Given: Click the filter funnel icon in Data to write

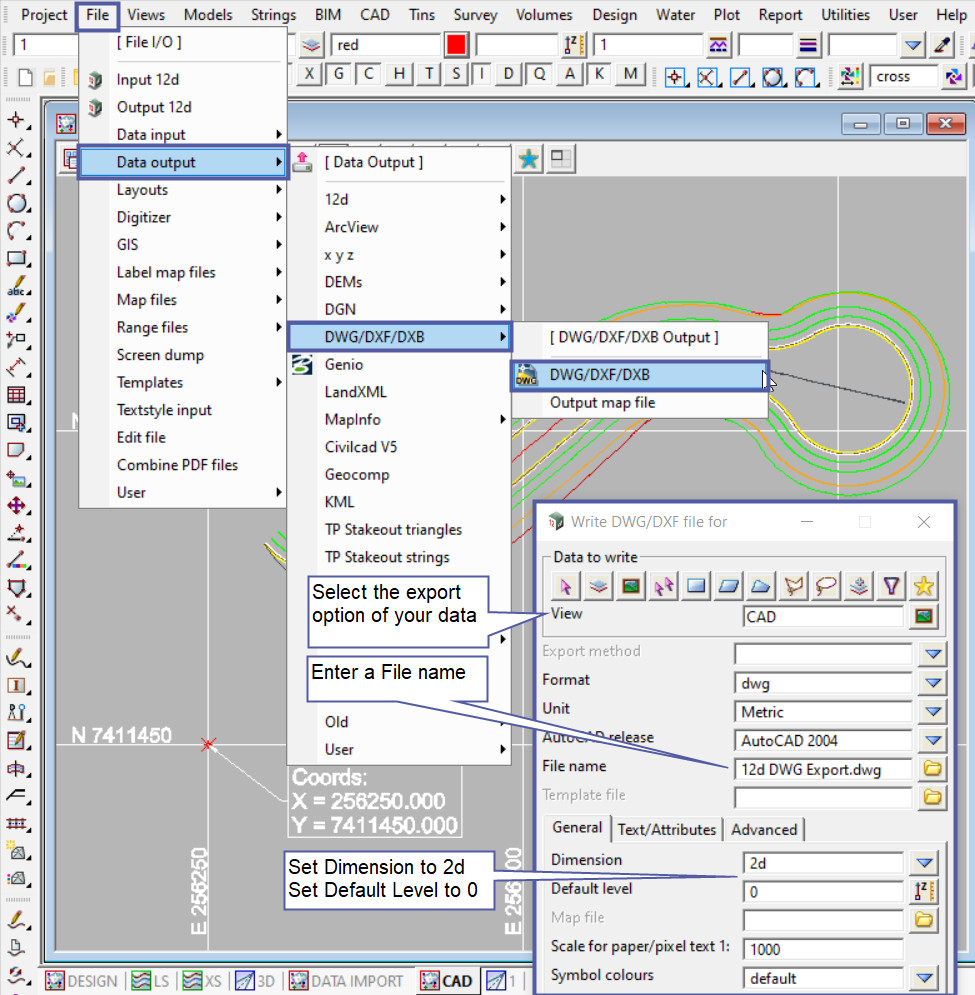Looking at the screenshot, I should (x=891, y=587).
